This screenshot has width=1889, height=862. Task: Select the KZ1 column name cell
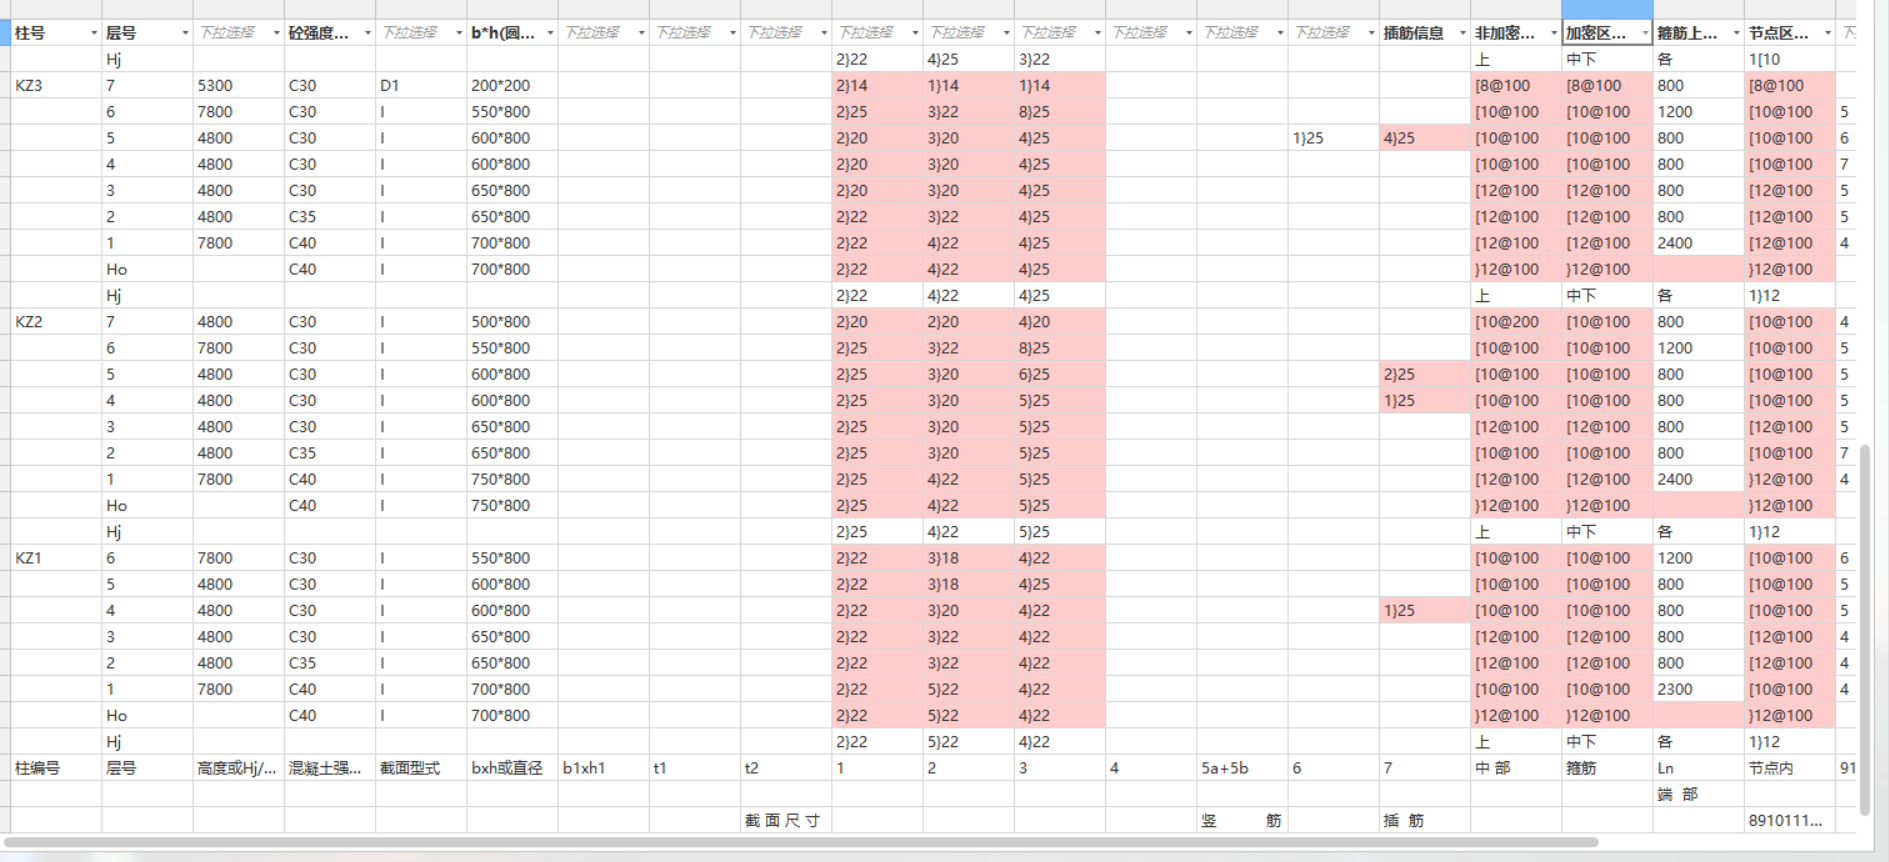56,558
